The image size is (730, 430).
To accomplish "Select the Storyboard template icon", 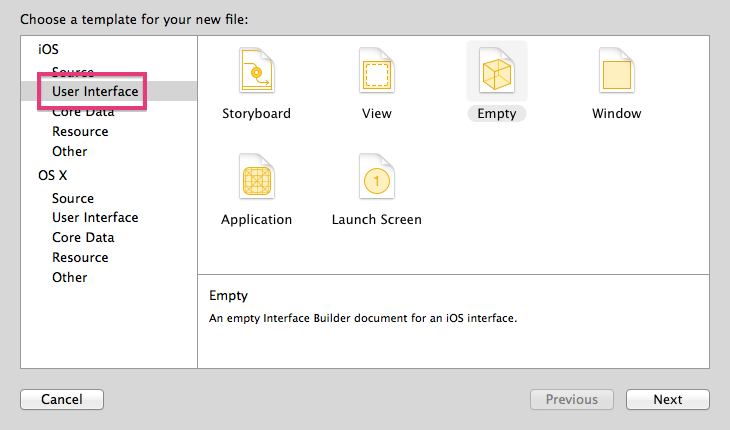I will [257, 70].
